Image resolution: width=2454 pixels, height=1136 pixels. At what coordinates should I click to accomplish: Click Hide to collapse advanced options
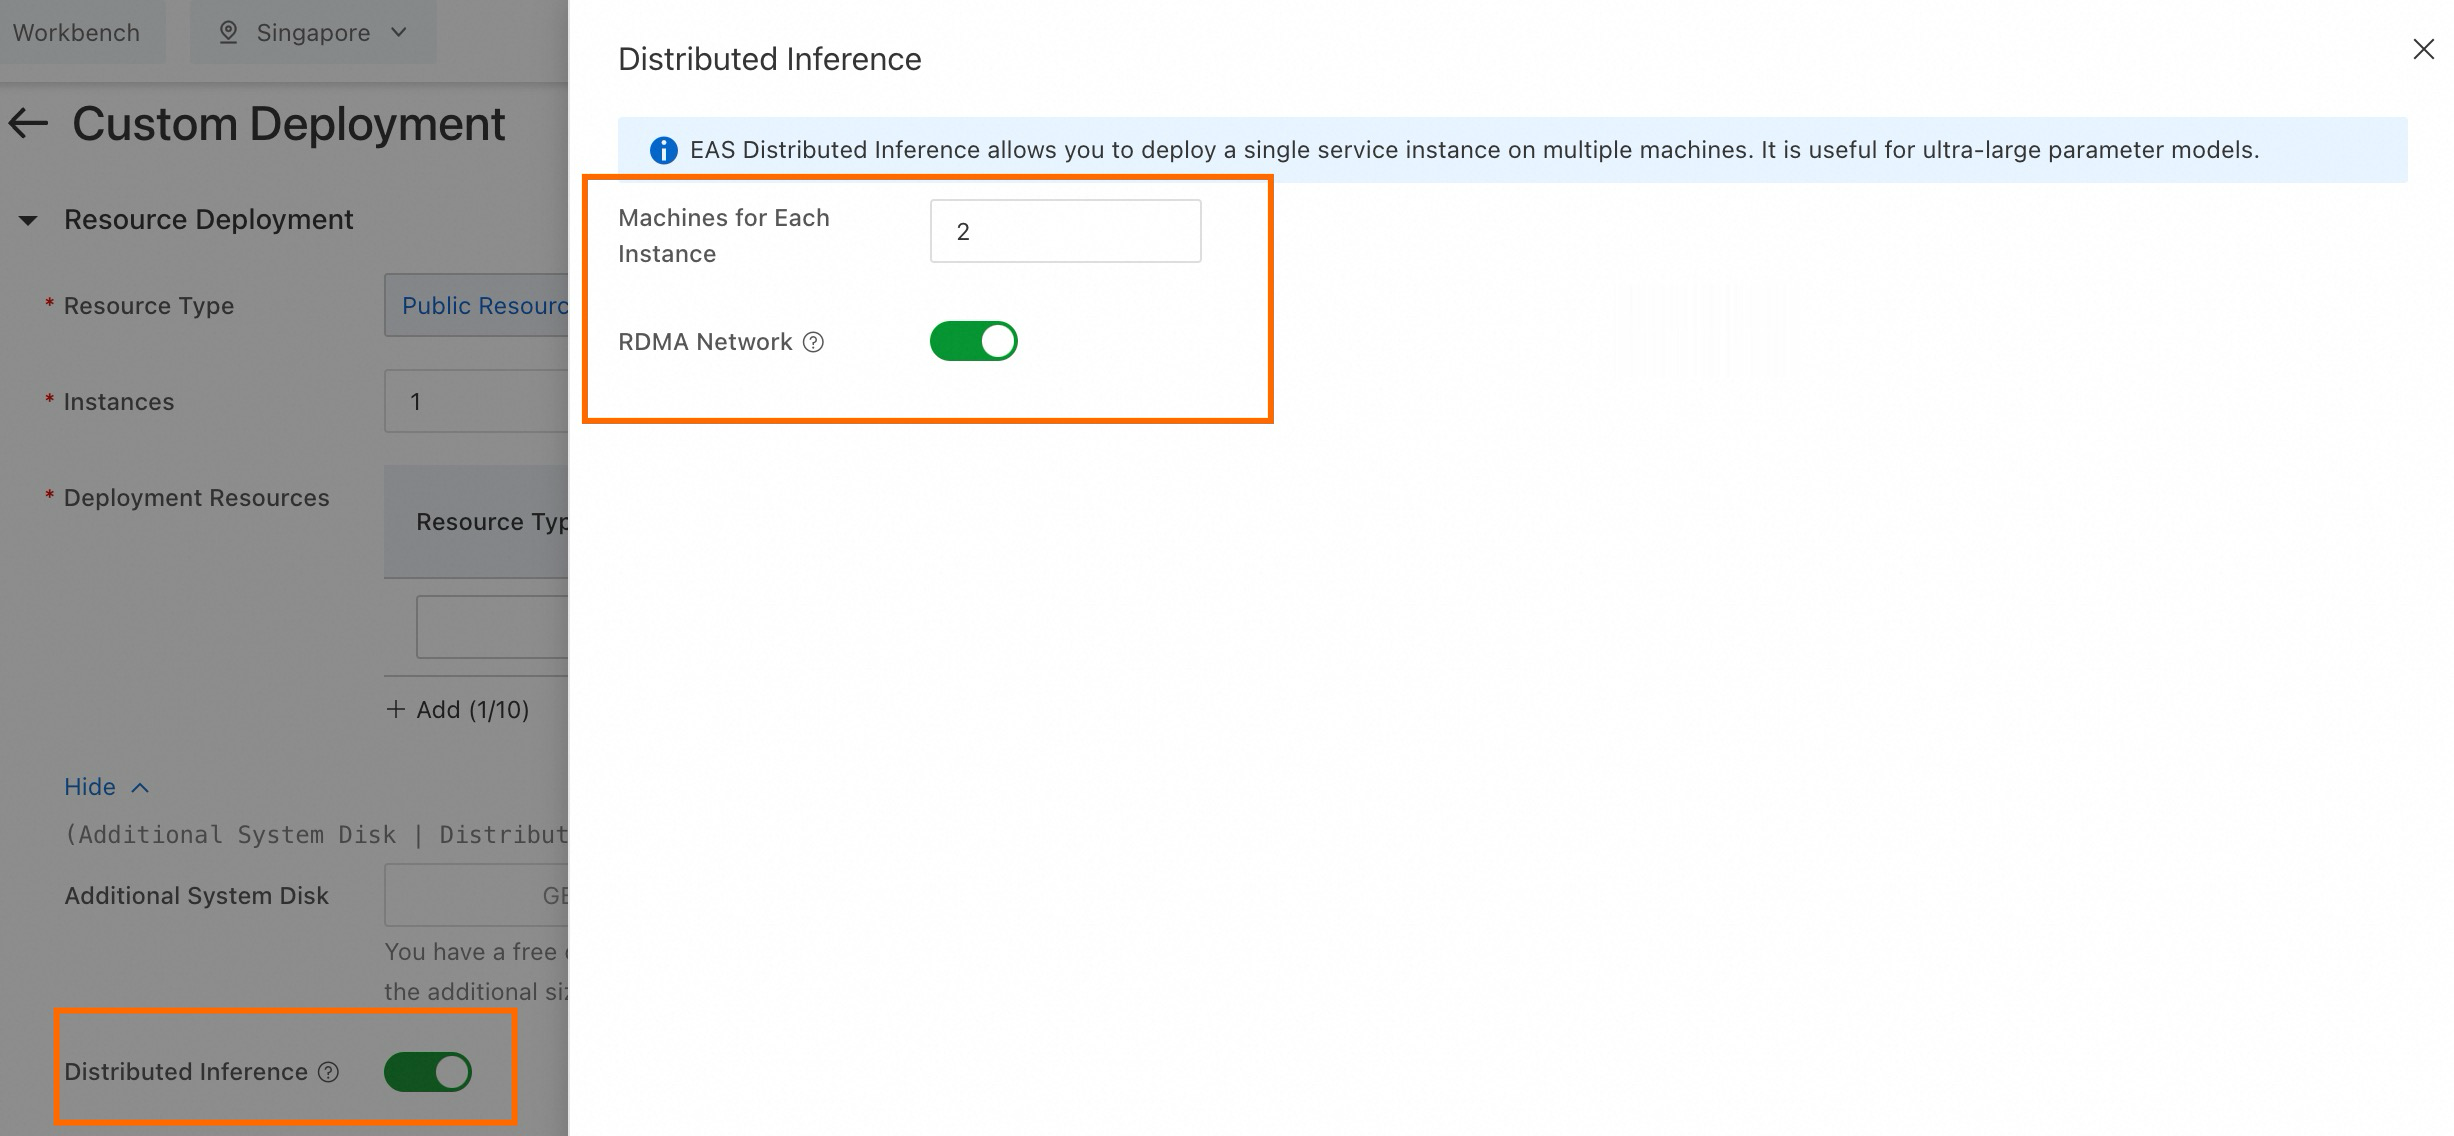point(90,787)
